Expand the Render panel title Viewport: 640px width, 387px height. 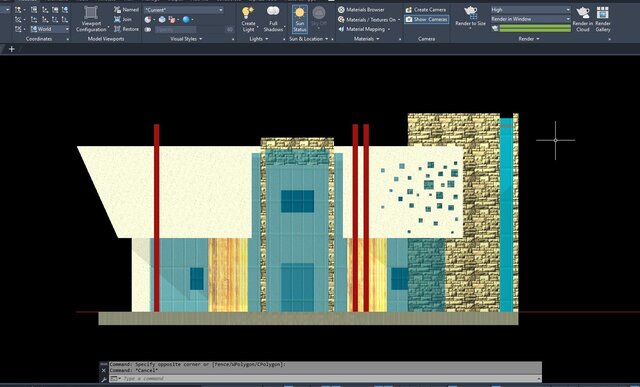529,39
